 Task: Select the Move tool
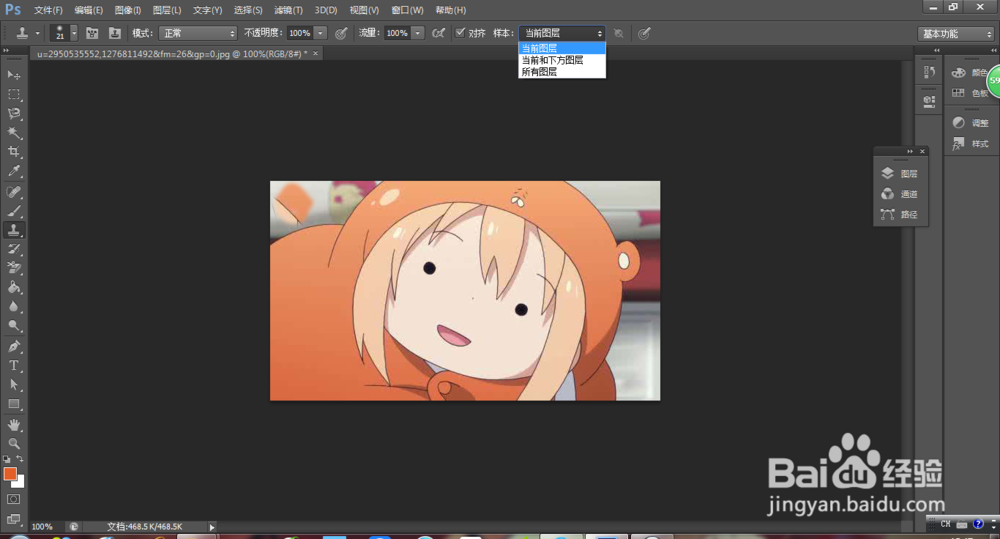point(13,75)
